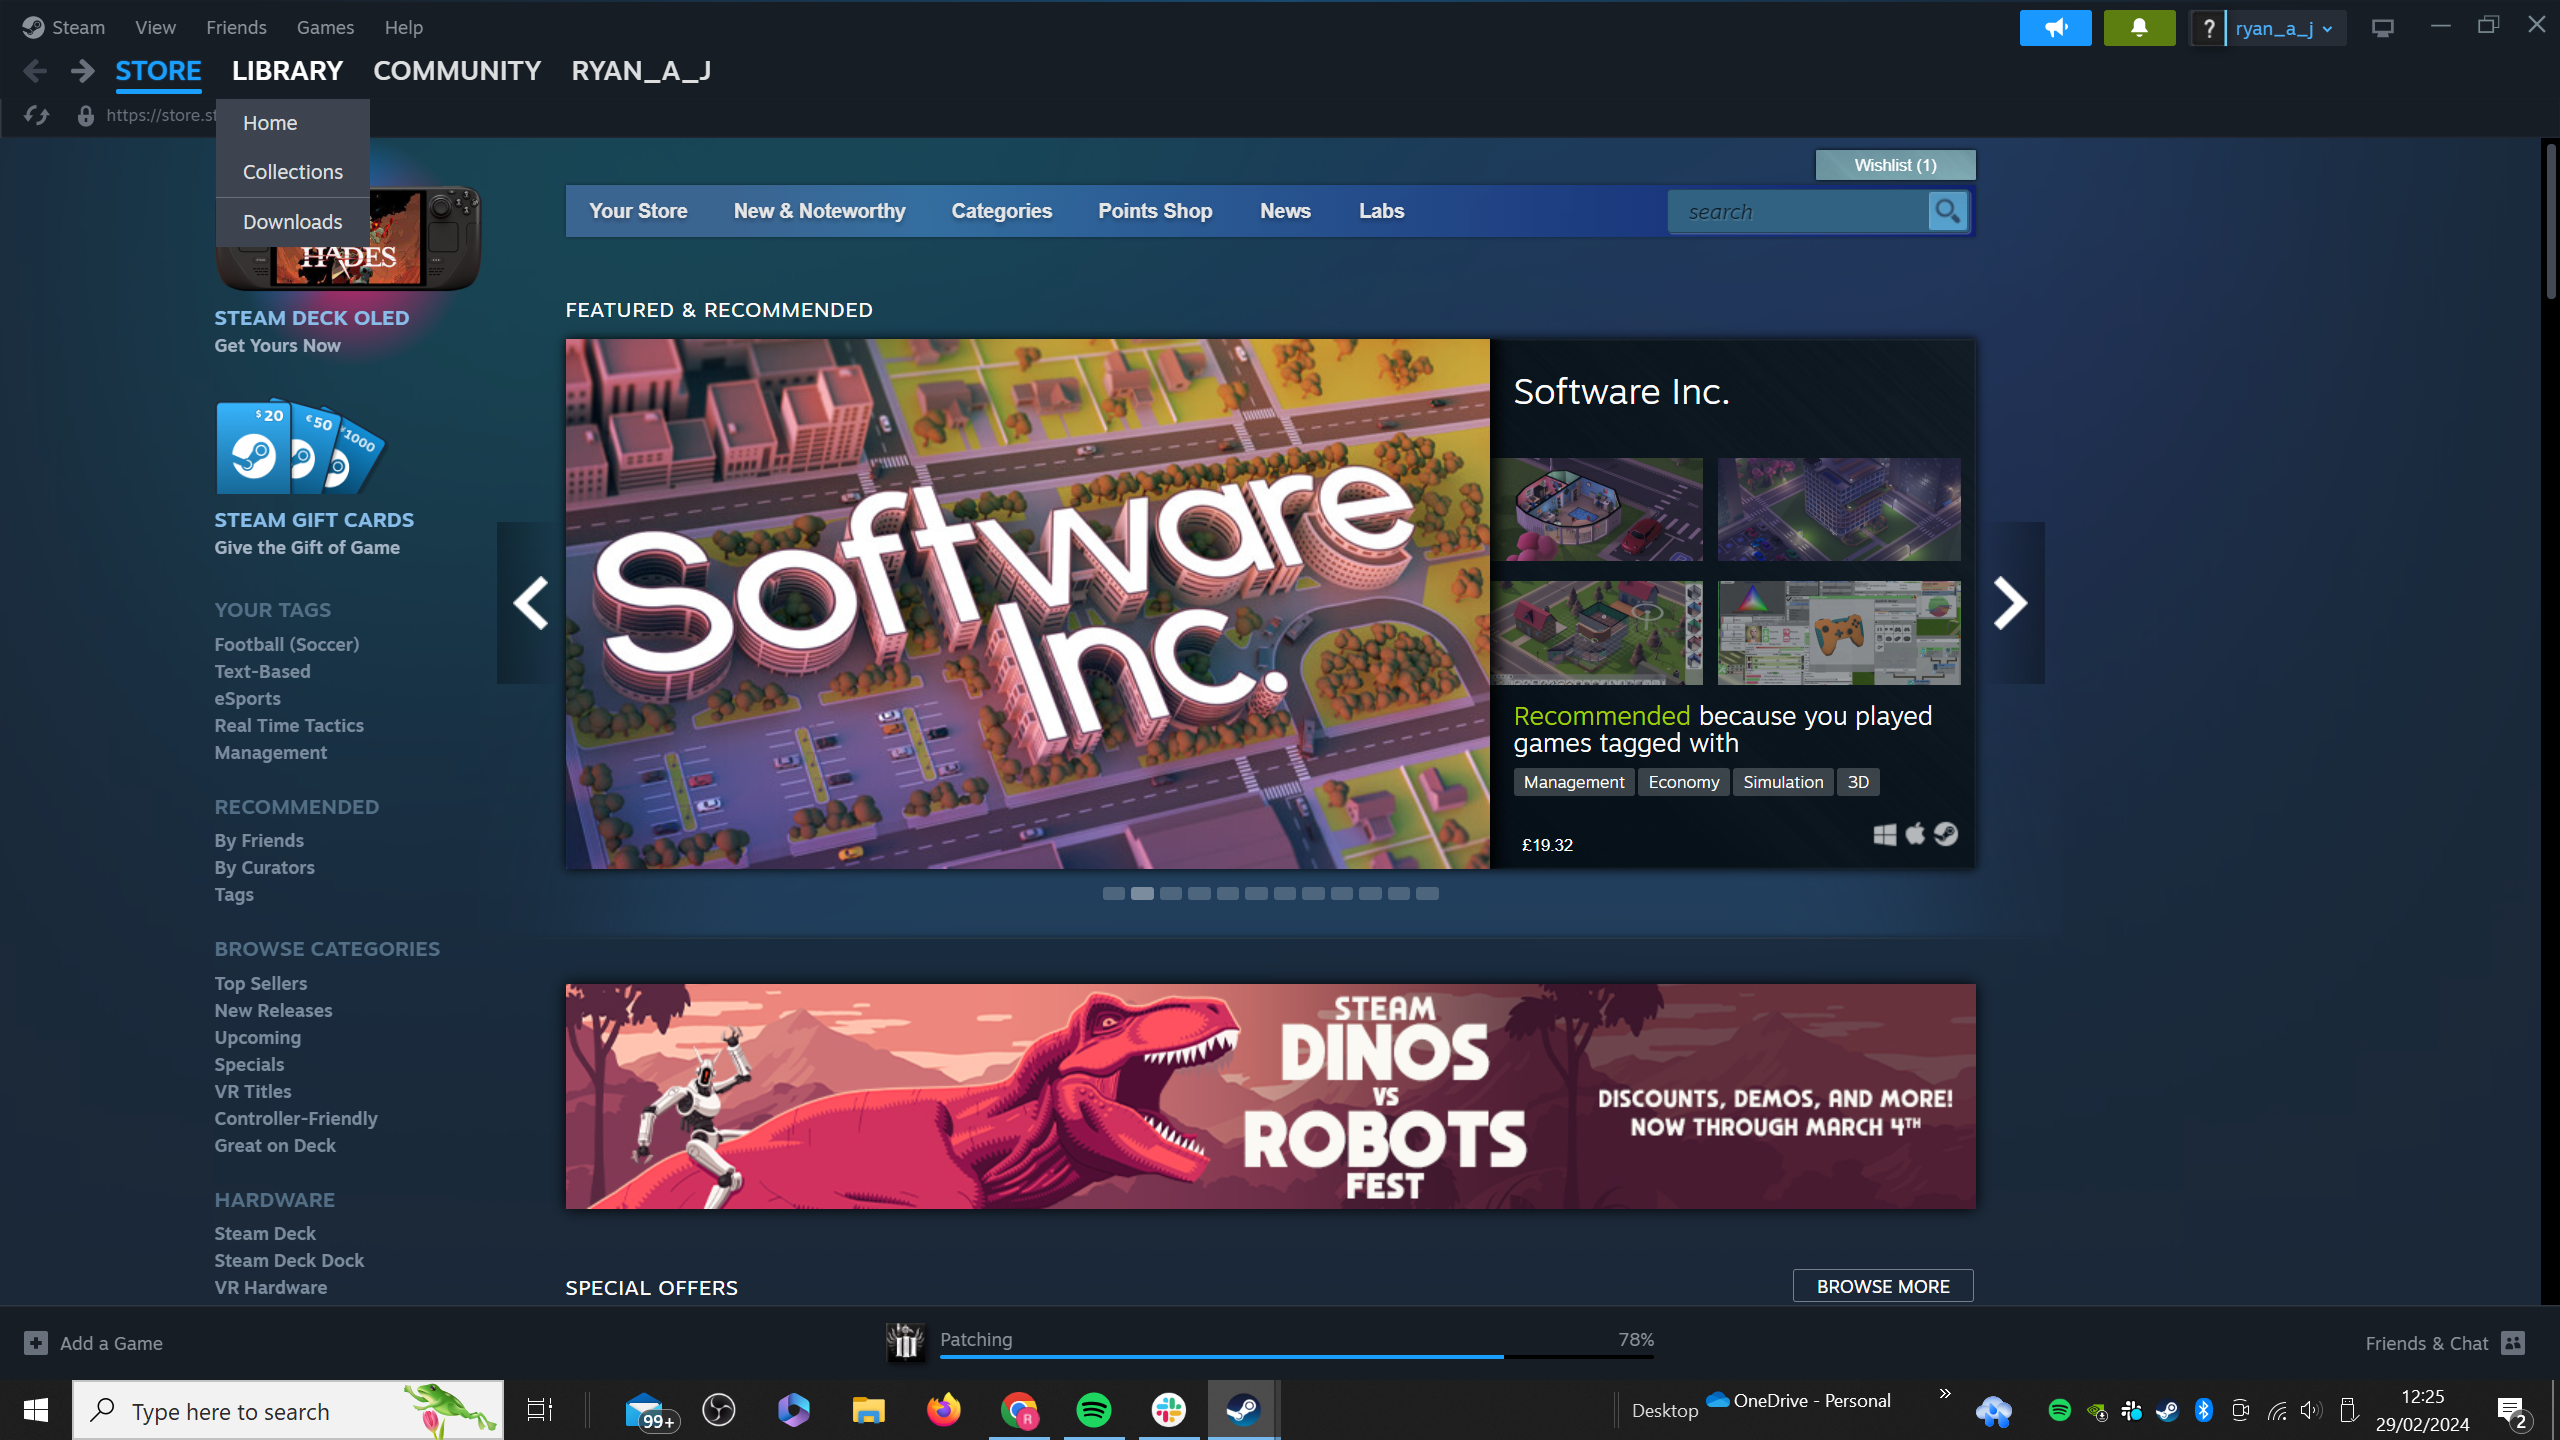2560x1440 pixels.
Task: Open the Categories dropdown
Action: 1001,211
